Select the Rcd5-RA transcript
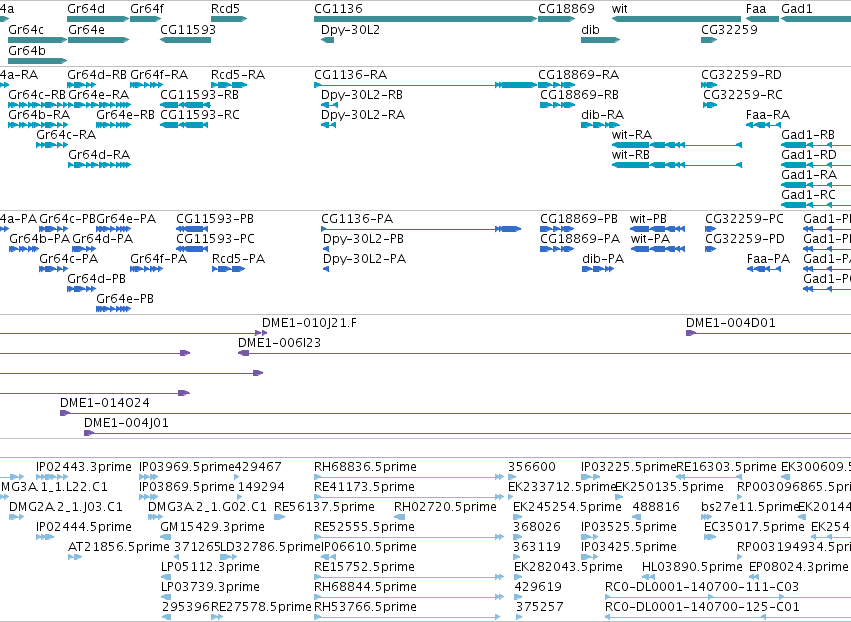Viewport: 851px width, 622px height. point(228,85)
